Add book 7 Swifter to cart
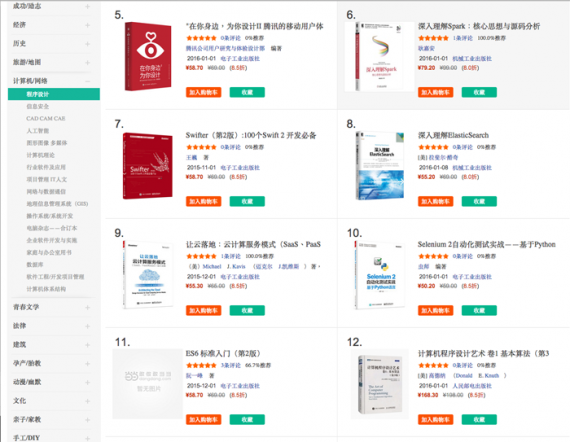 click(204, 201)
